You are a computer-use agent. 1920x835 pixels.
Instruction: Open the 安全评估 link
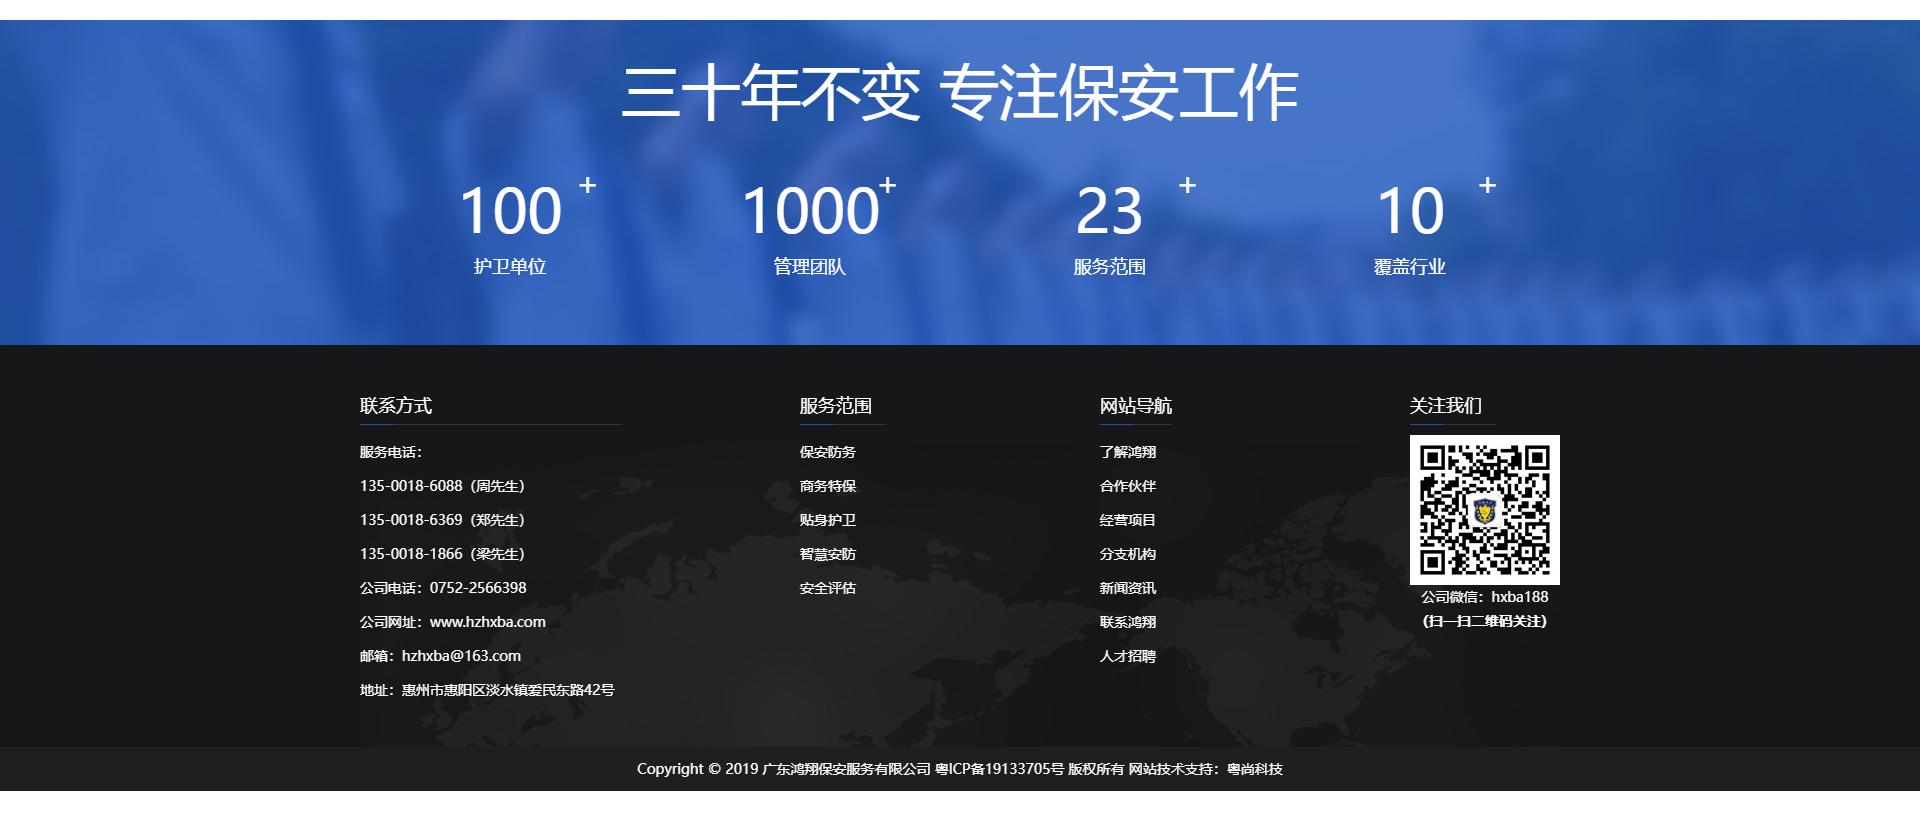click(x=827, y=588)
